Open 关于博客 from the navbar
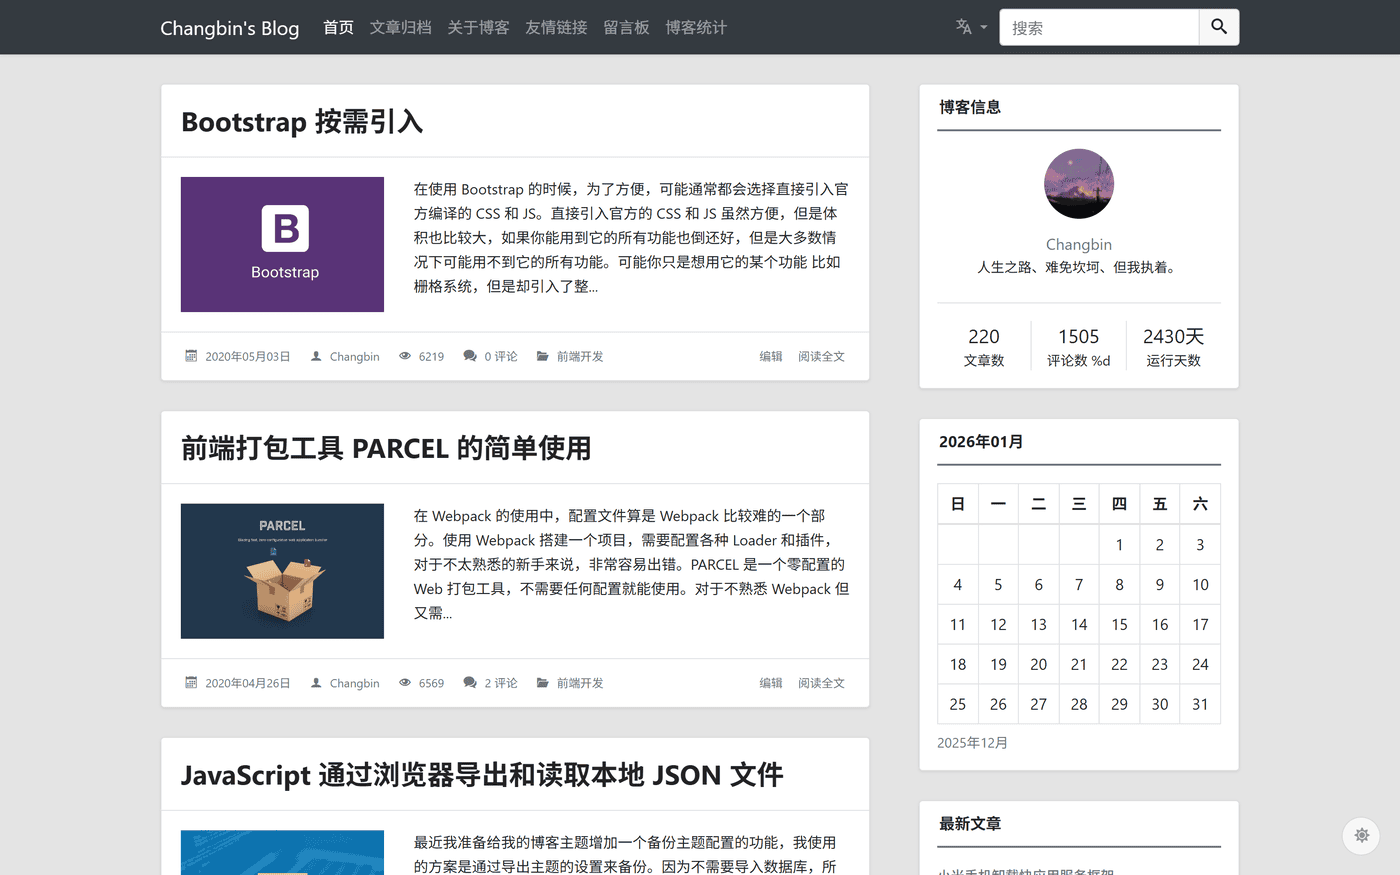1400x875 pixels. pyautogui.click(x=478, y=27)
